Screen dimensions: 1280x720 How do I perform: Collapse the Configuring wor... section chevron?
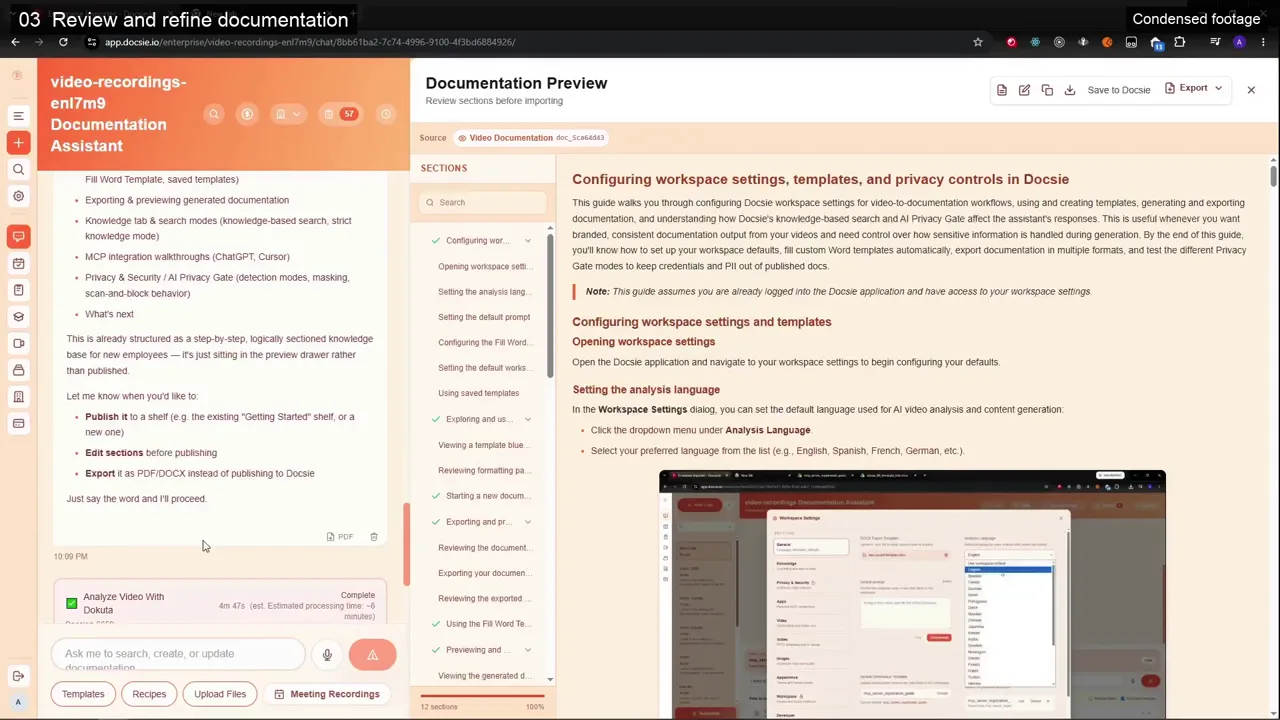tap(528, 241)
